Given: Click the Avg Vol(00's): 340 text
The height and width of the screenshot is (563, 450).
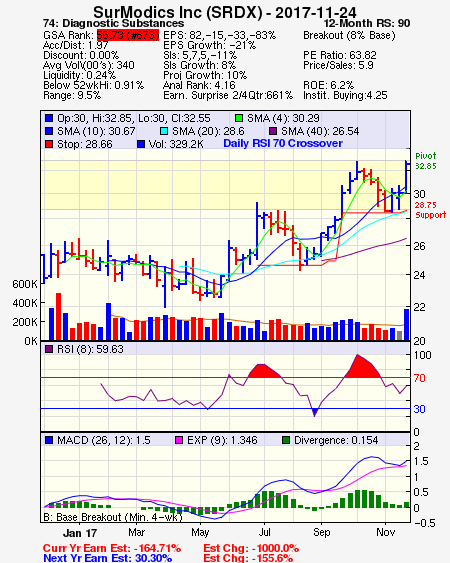Looking at the screenshot, I should point(89,65).
